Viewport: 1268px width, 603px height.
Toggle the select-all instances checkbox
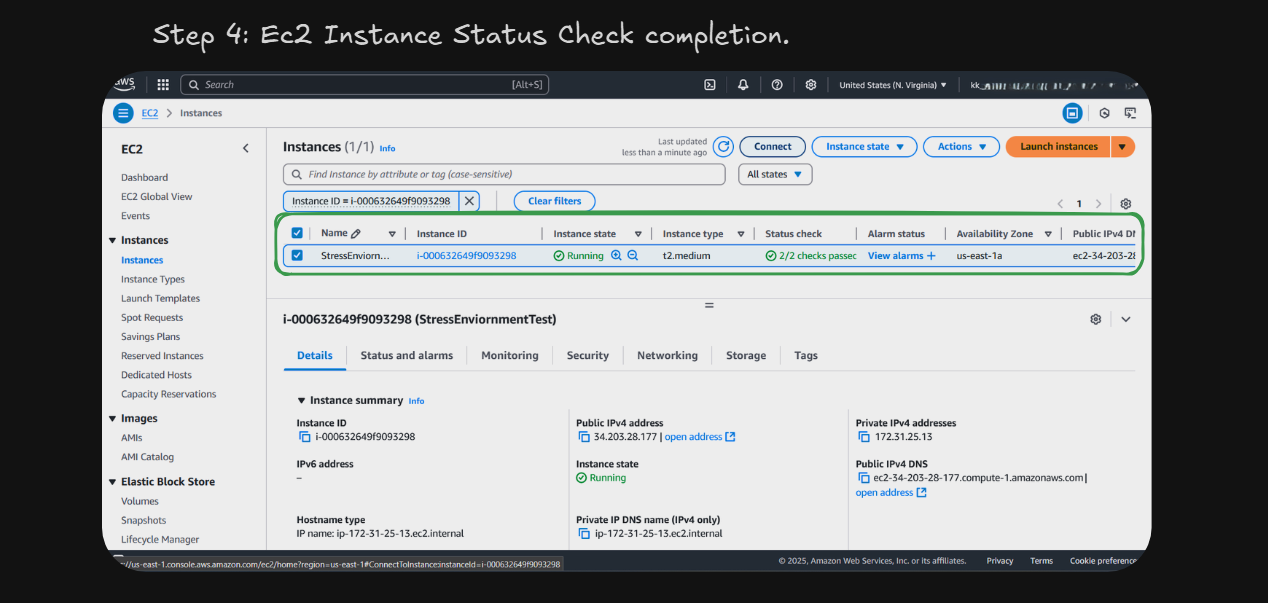(x=297, y=233)
